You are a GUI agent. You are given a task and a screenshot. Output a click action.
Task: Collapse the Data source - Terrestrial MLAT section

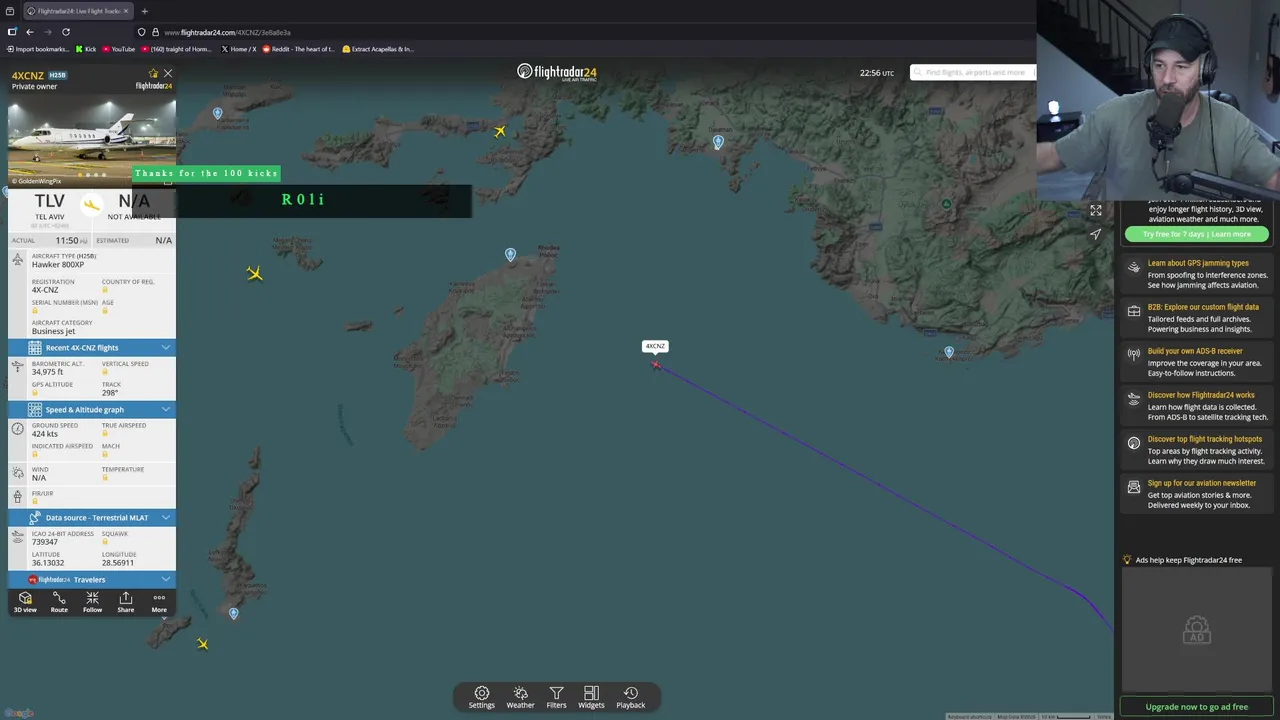[92, 518]
